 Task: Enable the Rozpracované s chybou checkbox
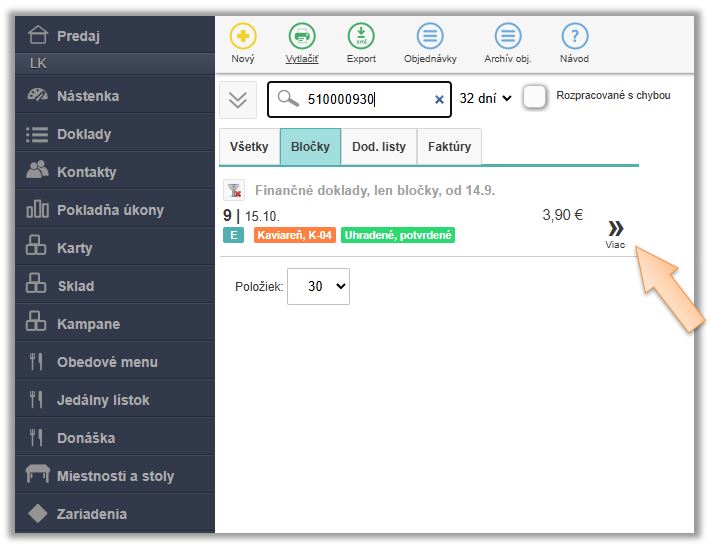point(536,97)
